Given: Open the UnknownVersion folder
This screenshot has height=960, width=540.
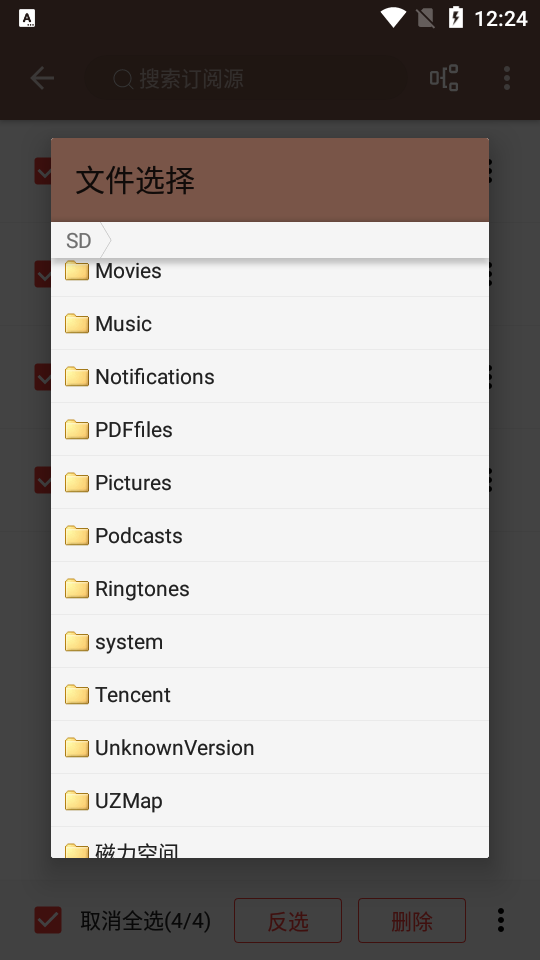Looking at the screenshot, I should (x=270, y=748).
